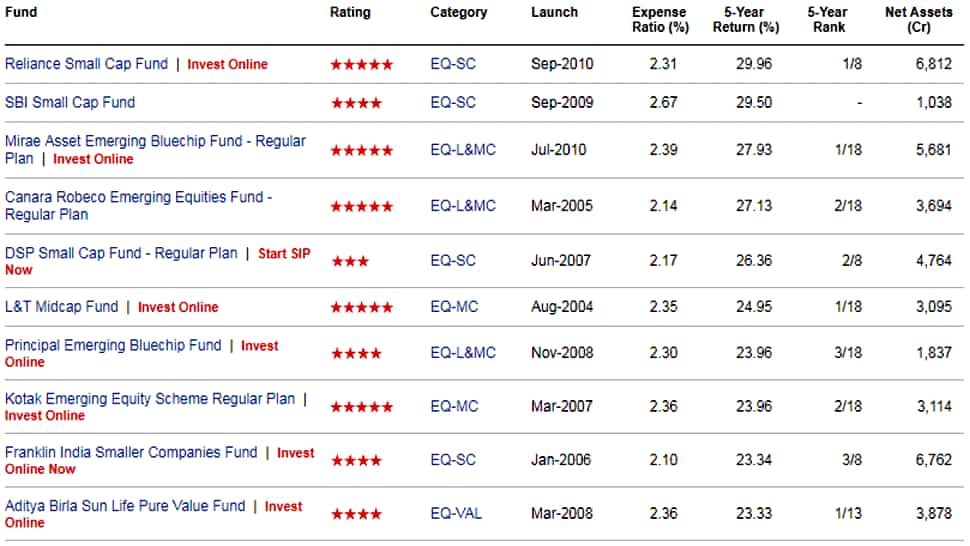The image size is (970, 546).
Task: Open Principal Emerging Bluechip Fund
Action: pyautogui.click(x=113, y=345)
